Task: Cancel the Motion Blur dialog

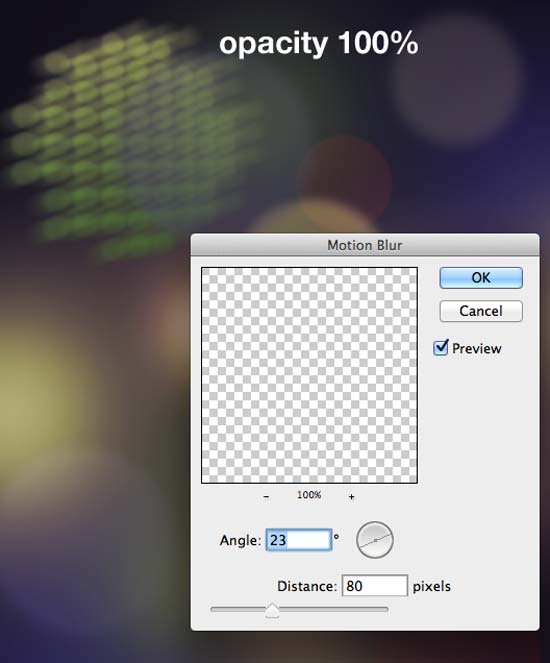Action: 481,311
